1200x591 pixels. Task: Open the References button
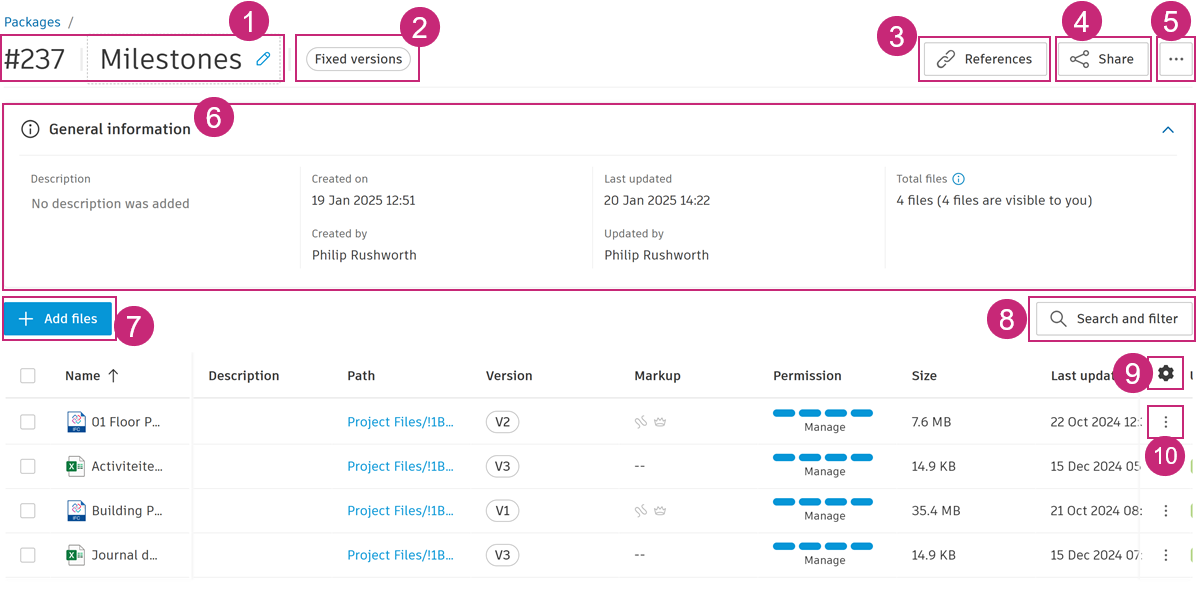(x=984, y=59)
